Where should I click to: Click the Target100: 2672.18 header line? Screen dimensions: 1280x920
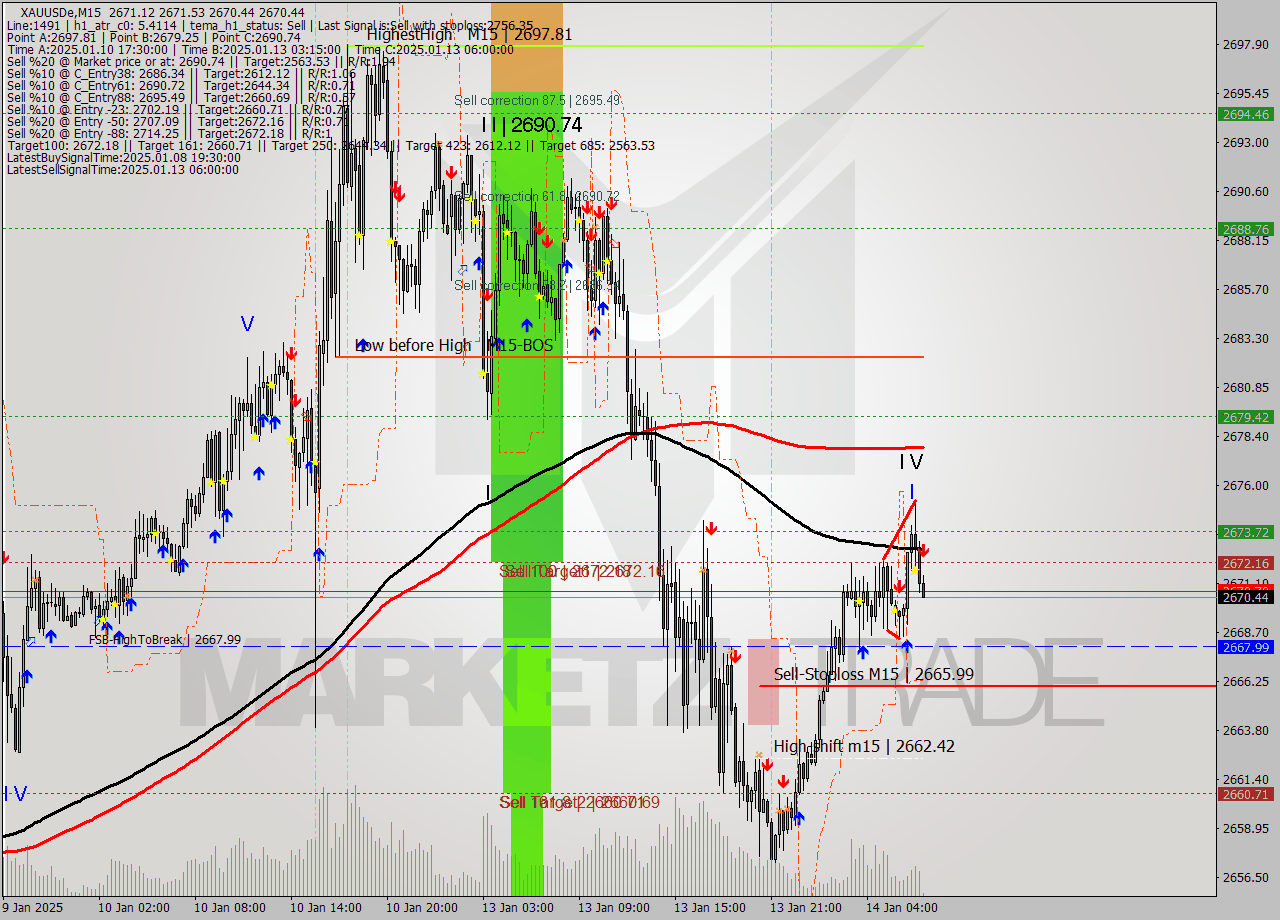pos(330,145)
